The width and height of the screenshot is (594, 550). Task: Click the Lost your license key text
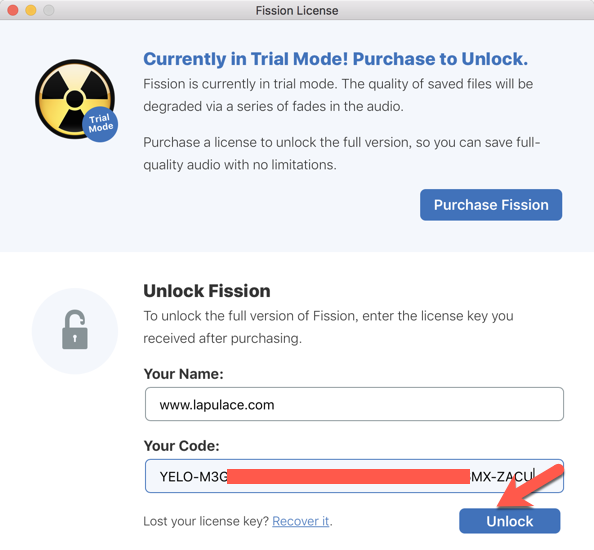coord(206,521)
